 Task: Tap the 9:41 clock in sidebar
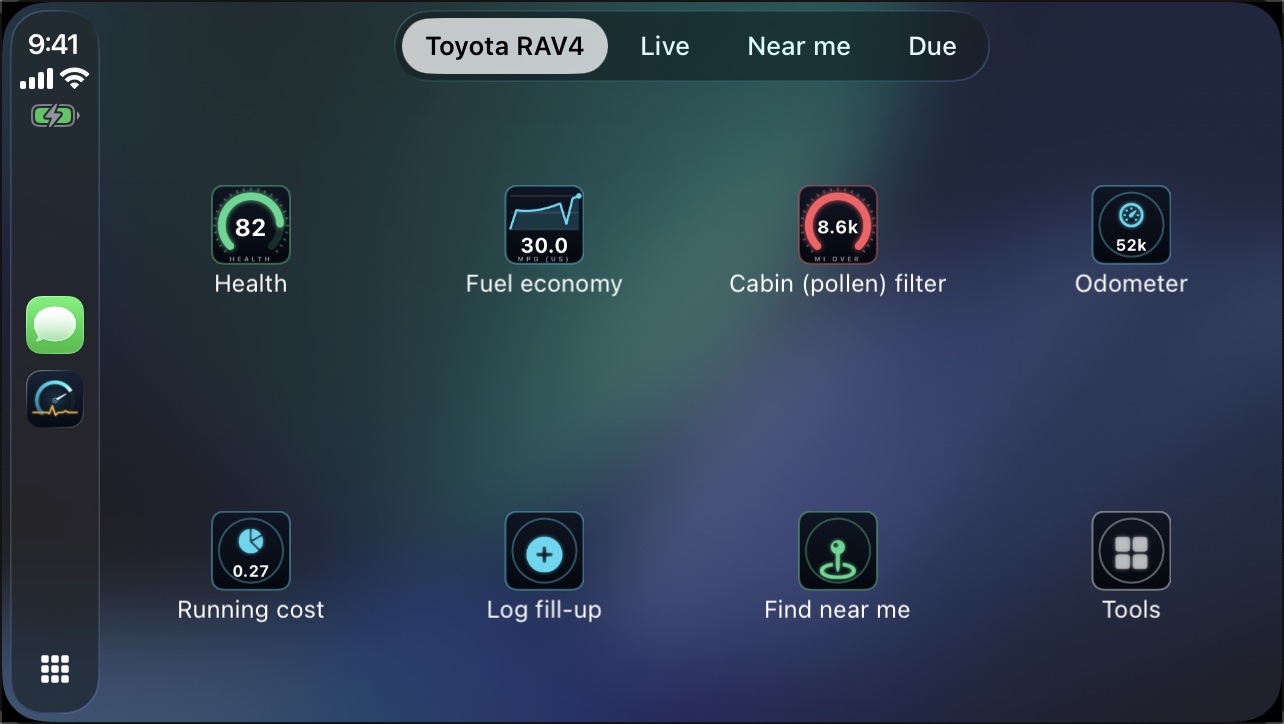54,44
